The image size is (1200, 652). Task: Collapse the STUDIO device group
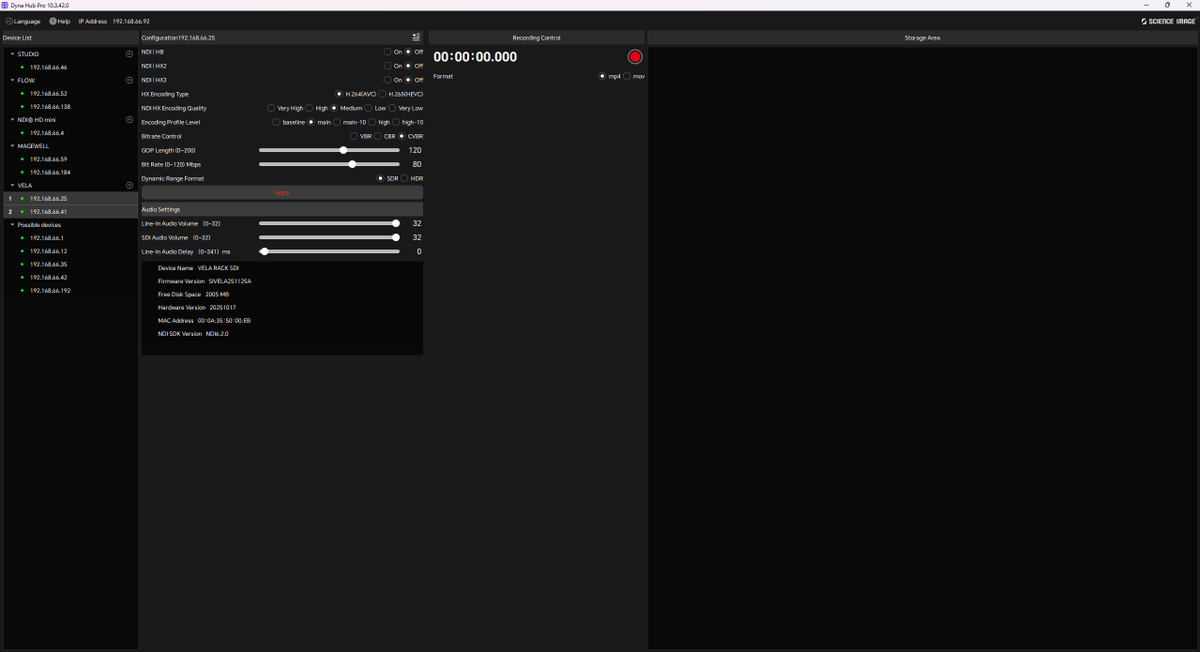point(13,54)
